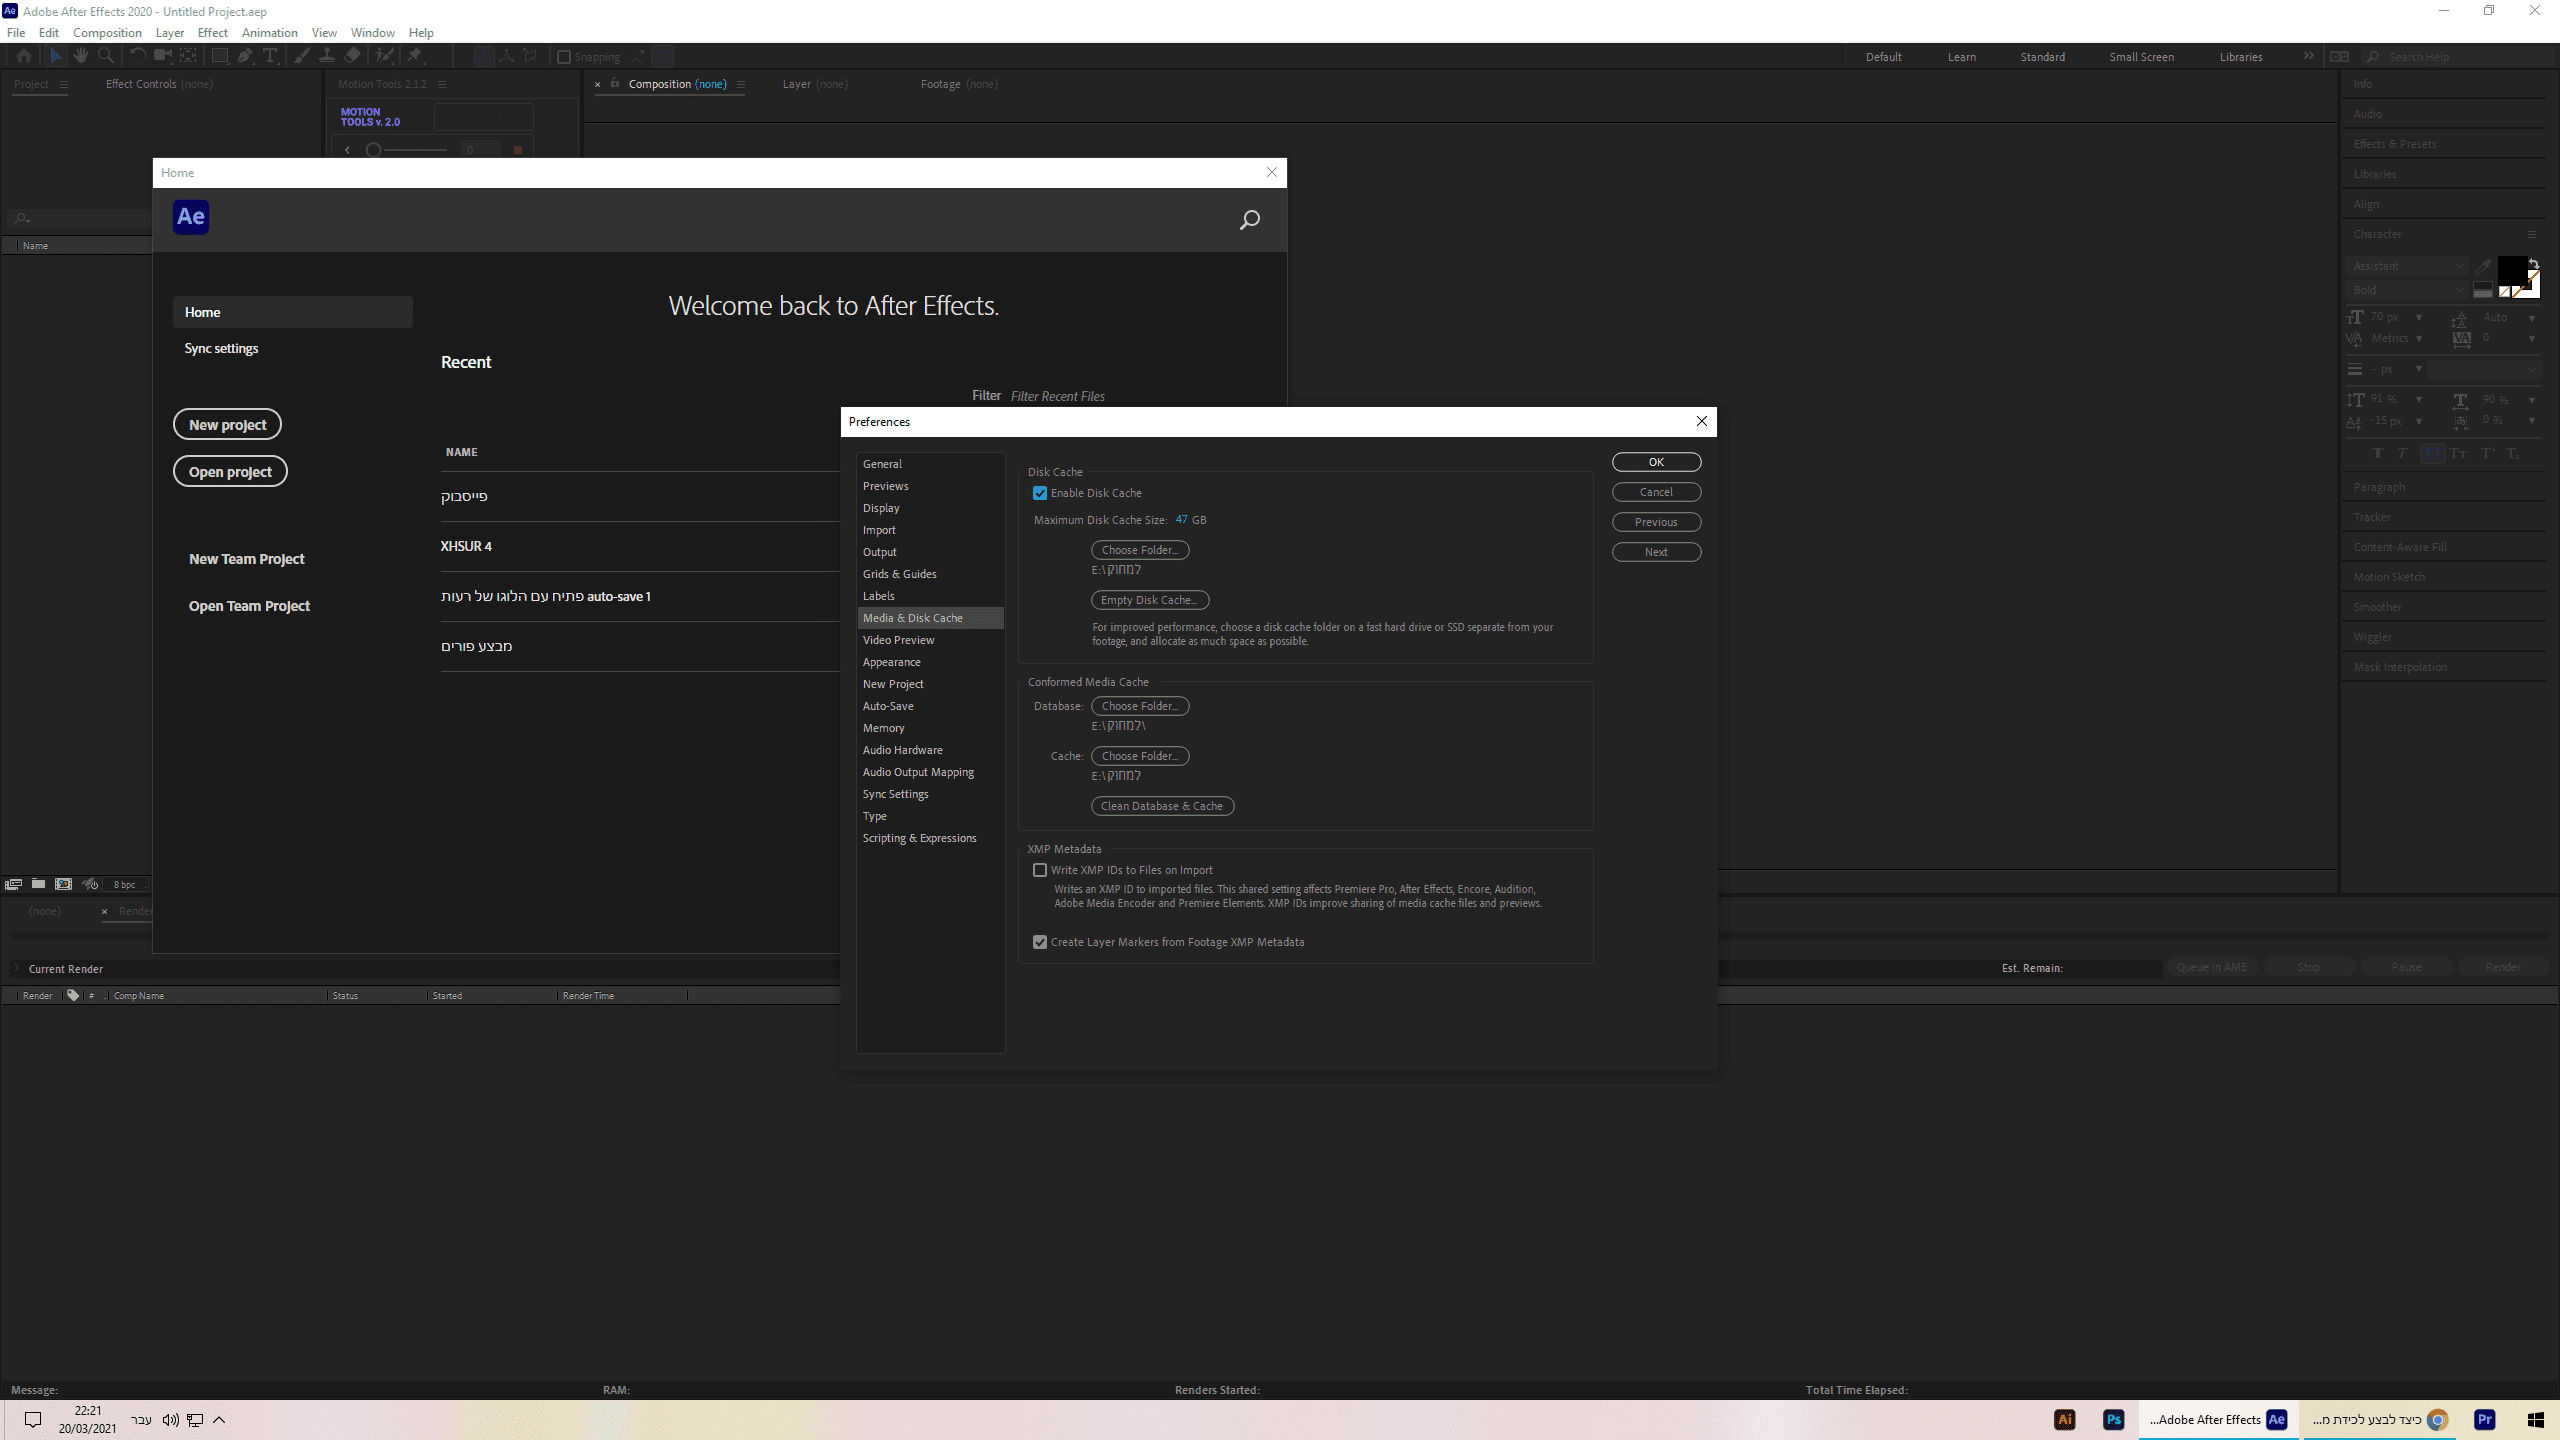
Task: Check Write XMP IDs to Files on Import
Action: 1040,870
